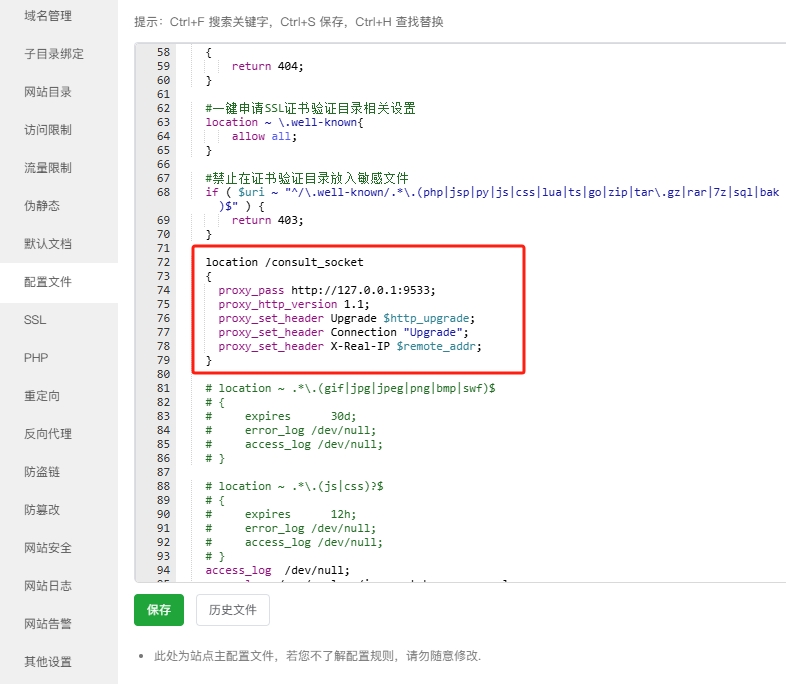The image size is (786, 684).
Task: Select the 防篡改 tab
Action: point(42,510)
